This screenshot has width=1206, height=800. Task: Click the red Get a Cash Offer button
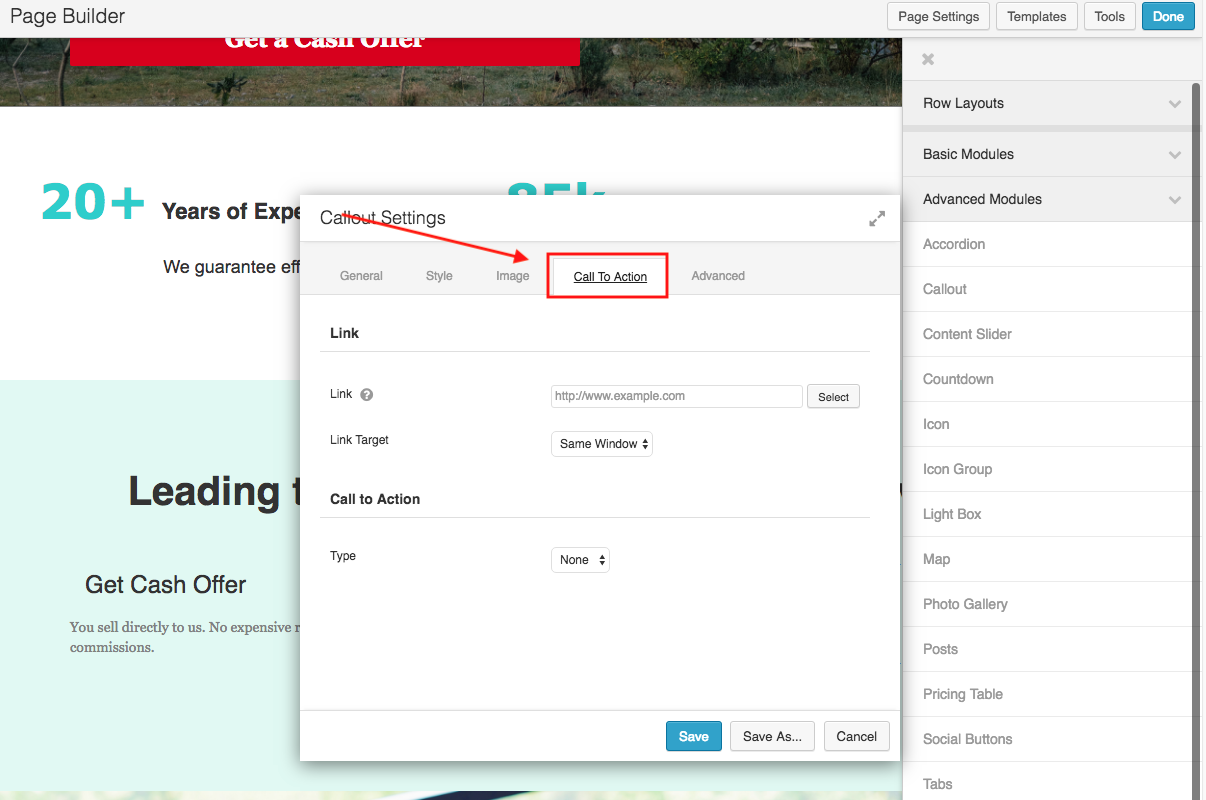coord(325,50)
